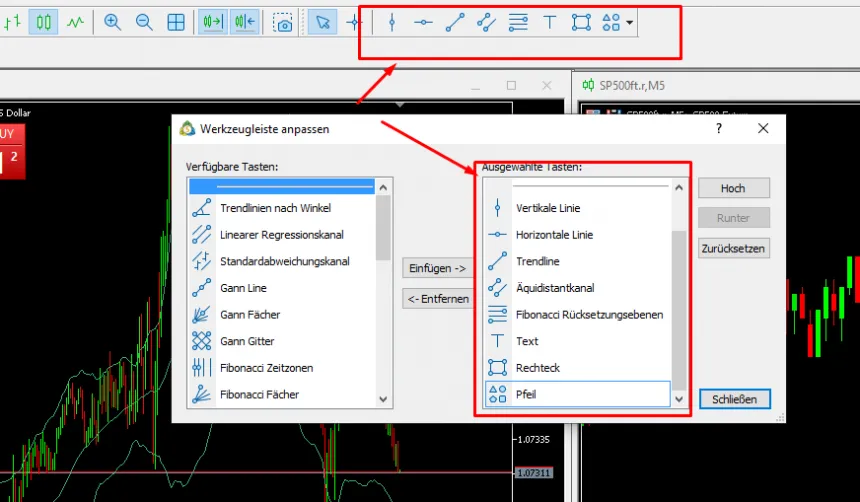
Task: Select Fibonacci Fächer entry
Action: [282, 394]
